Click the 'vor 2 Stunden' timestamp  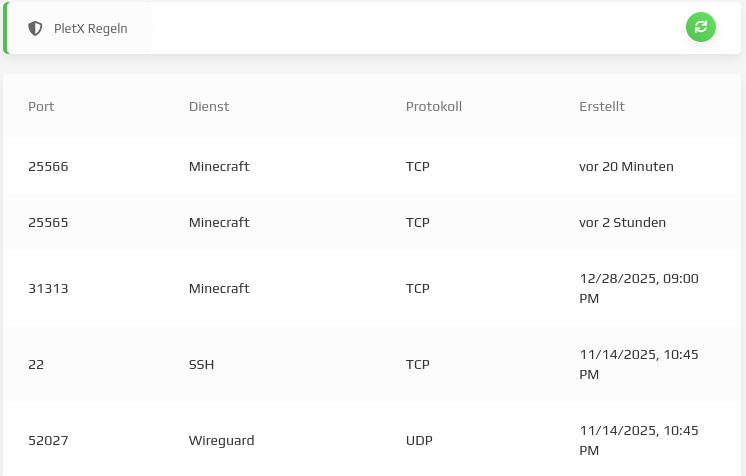coord(622,222)
